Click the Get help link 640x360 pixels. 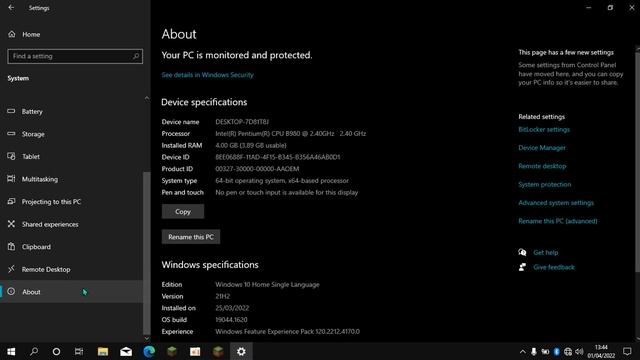point(546,253)
